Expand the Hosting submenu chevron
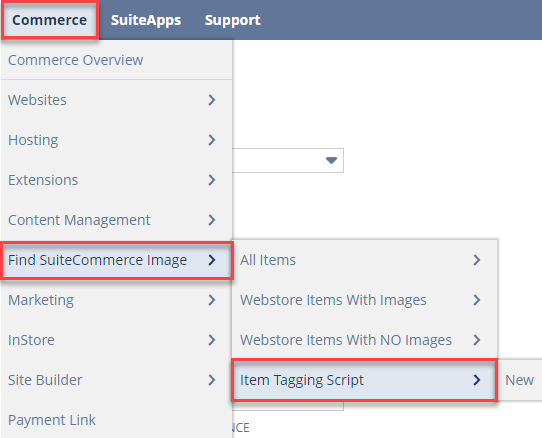Image resolution: width=542 pixels, height=438 pixels. coord(212,140)
